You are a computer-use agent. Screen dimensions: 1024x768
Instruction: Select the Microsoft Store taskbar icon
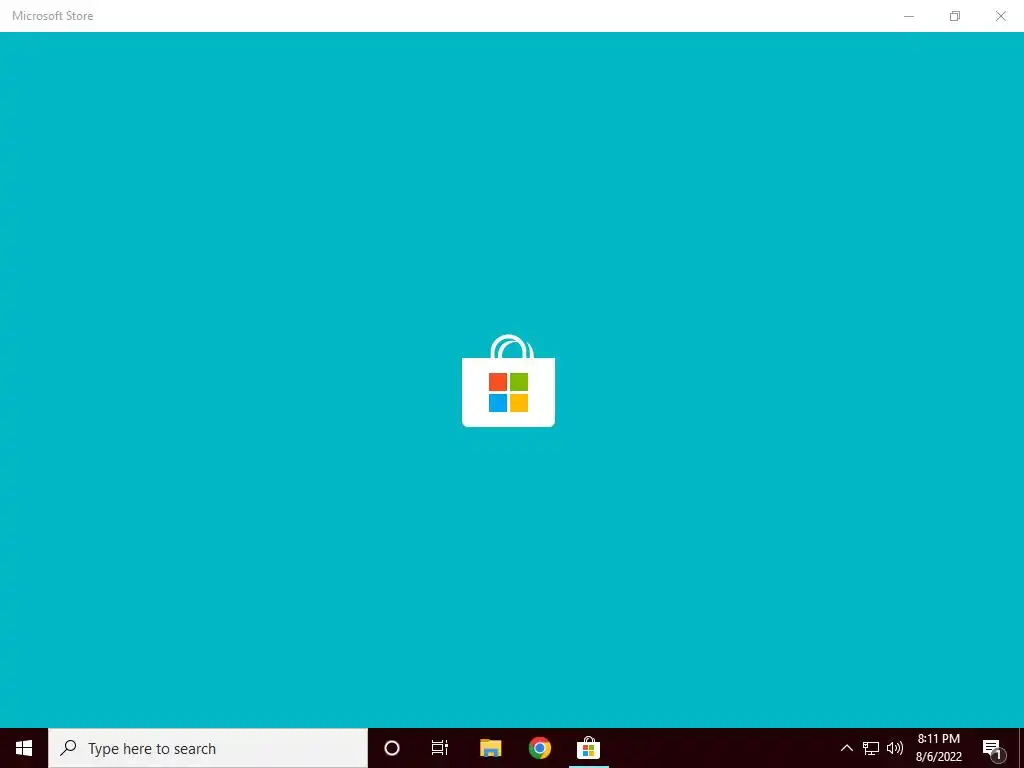pos(588,748)
